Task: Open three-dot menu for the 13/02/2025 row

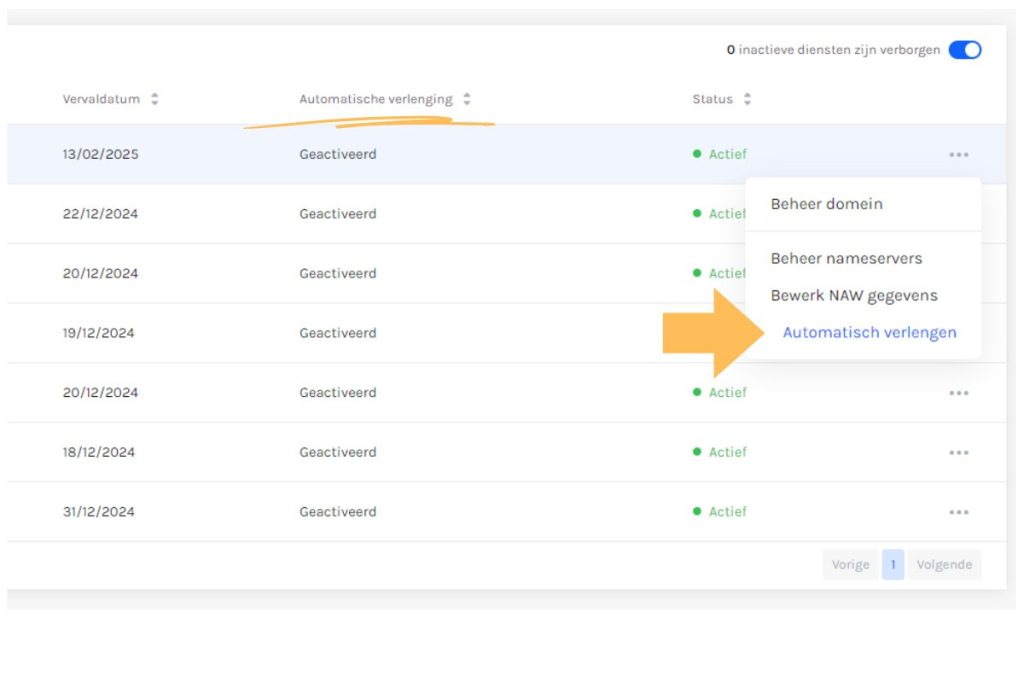Action: pos(958,155)
